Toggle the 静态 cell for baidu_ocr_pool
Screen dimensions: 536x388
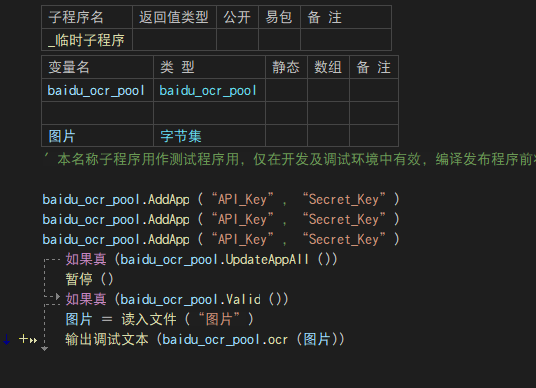(x=286, y=90)
